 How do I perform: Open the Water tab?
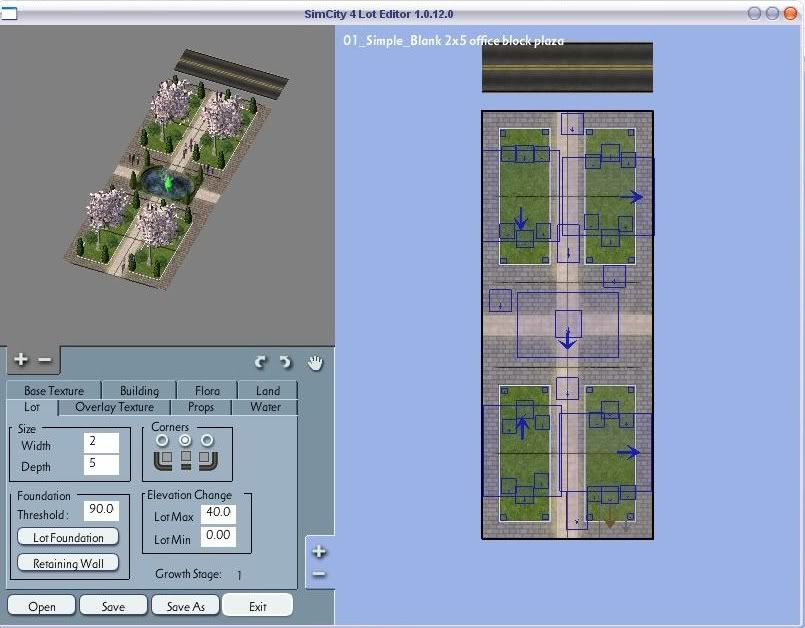[265, 407]
